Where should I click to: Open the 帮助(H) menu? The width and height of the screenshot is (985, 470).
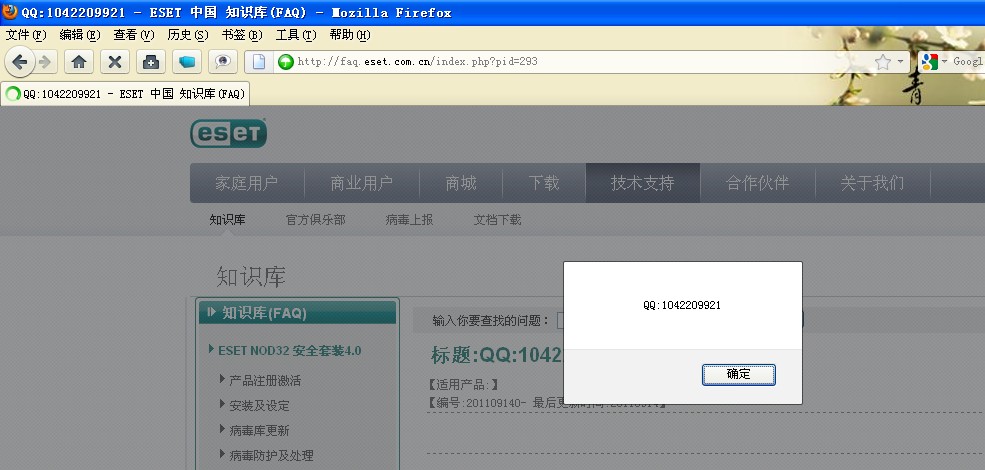(350, 35)
